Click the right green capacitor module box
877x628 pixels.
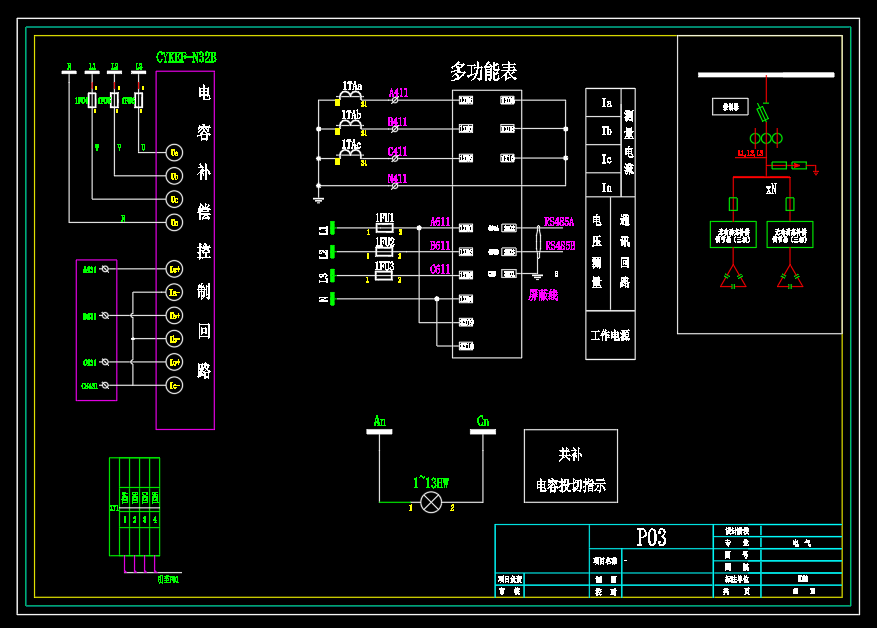click(790, 234)
